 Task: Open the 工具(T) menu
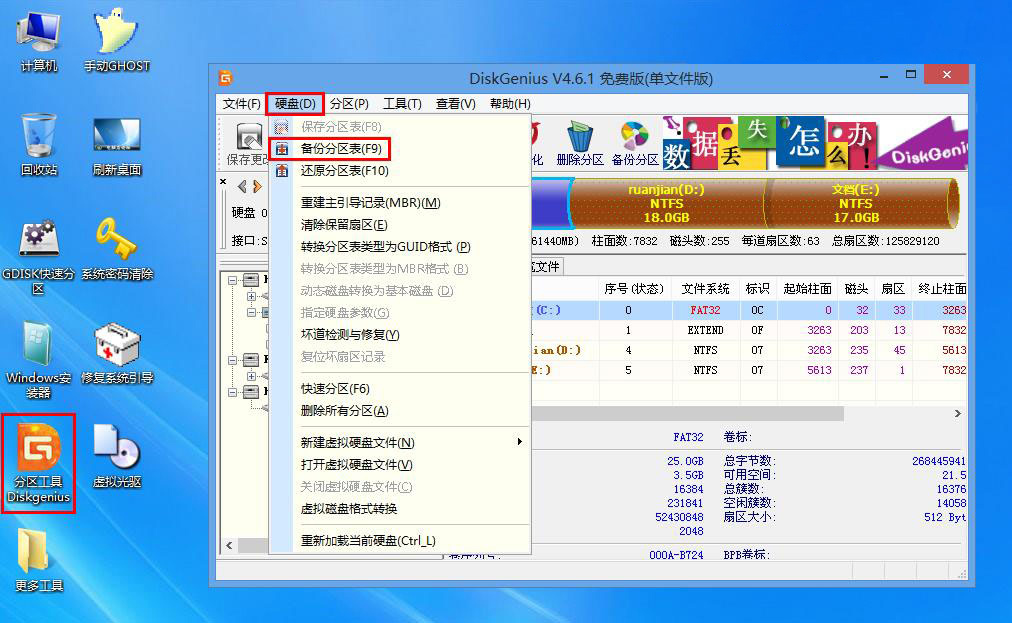coord(402,104)
